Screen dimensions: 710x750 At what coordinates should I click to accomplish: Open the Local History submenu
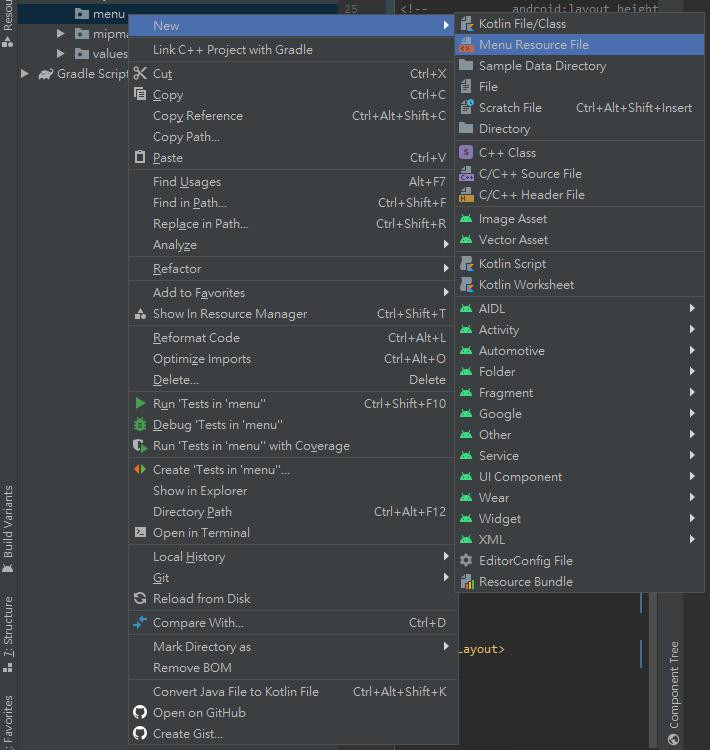pyautogui.click(x=293, y=557)
